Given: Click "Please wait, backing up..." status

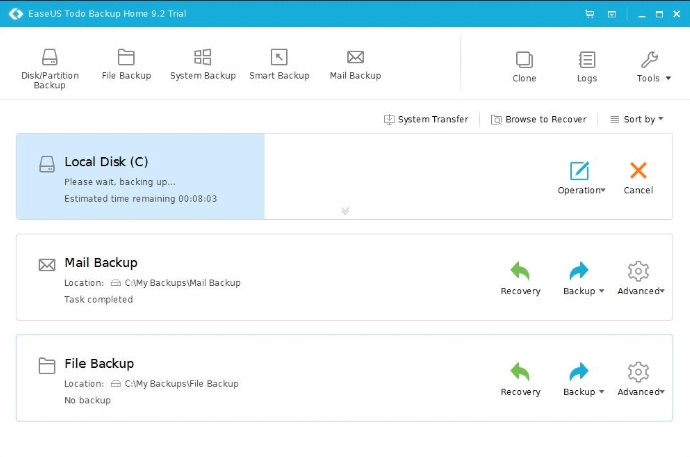Looking at the screenshot, I should click(x=120, y=182).
